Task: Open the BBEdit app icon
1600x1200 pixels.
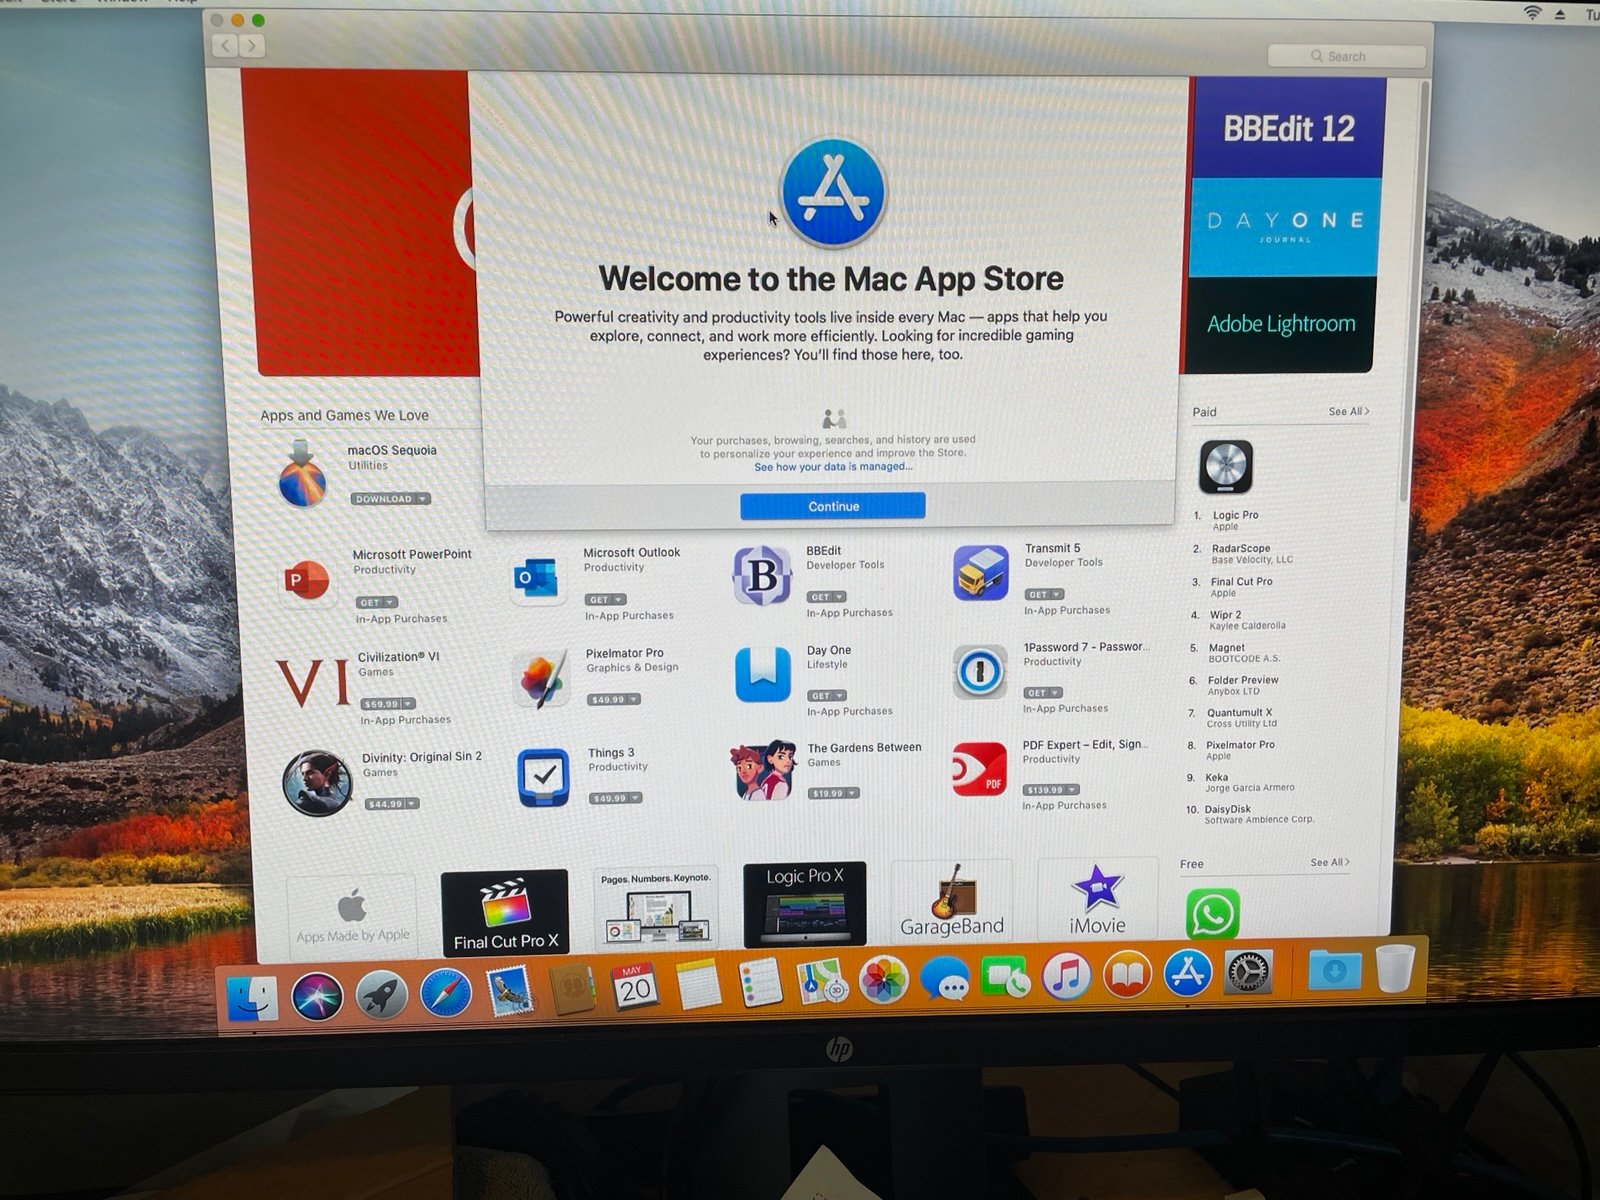Action: (762, 576)
